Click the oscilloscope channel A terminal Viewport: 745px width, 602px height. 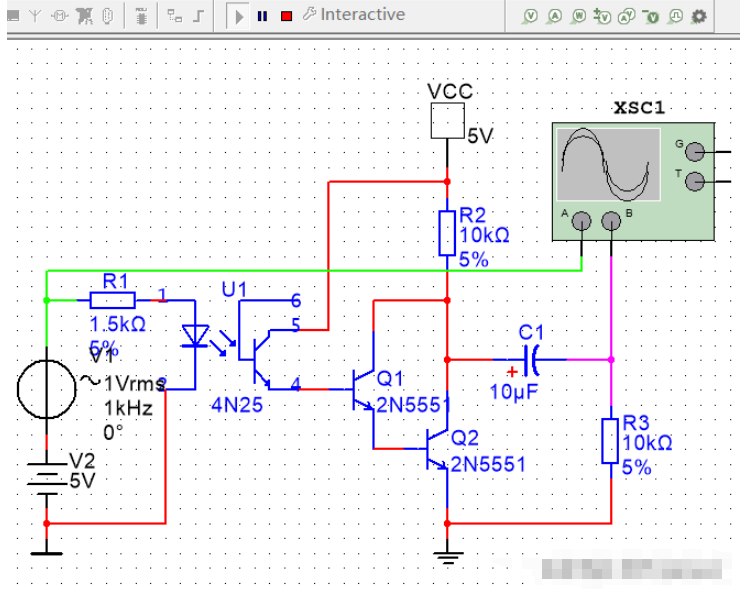click(580, 223)
